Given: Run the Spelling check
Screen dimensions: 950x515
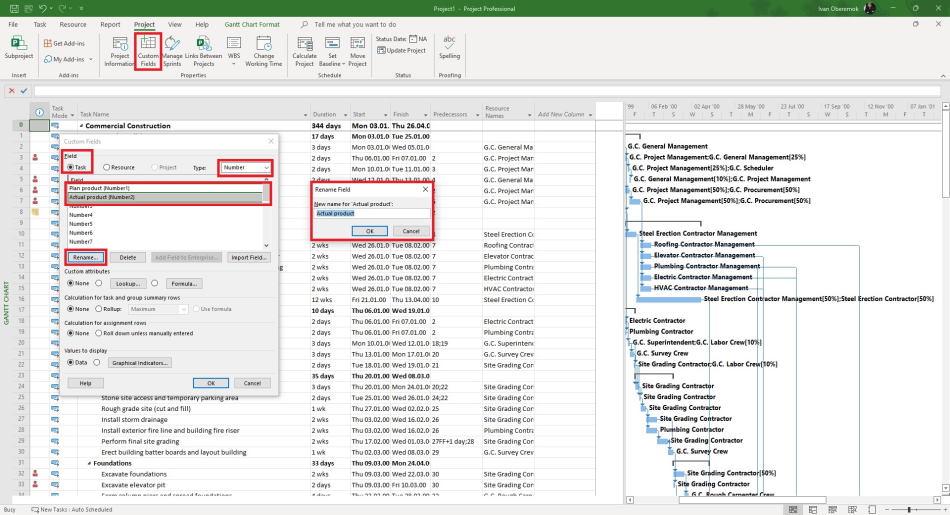Looking at the screenshot, I should pyautogui.click(x=449, y=47).
